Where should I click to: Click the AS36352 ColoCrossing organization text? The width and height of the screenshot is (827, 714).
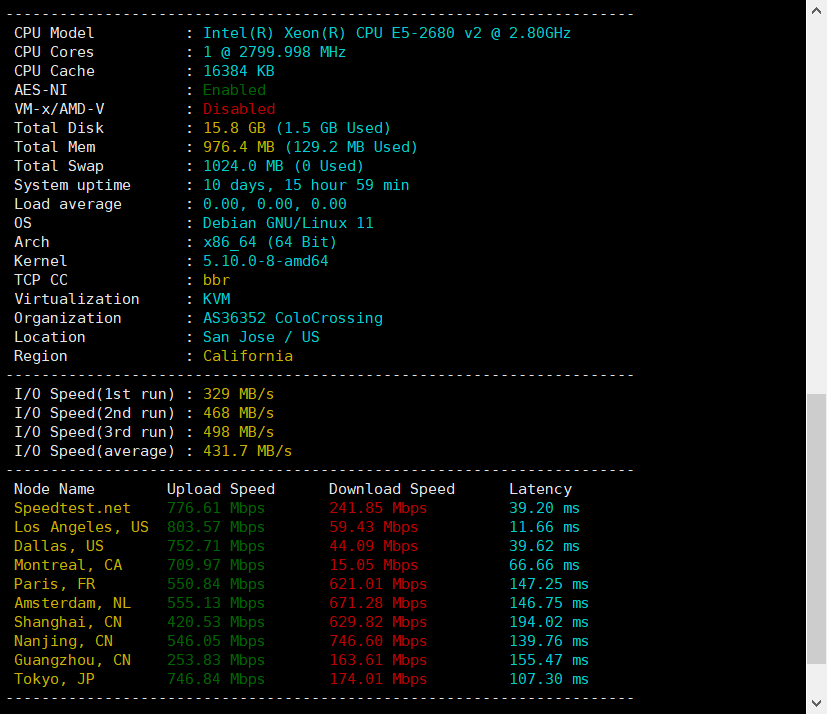[292, 318]
